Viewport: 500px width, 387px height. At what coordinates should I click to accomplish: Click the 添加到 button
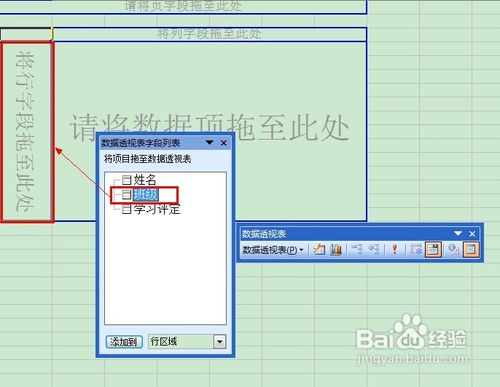point(124,342)
